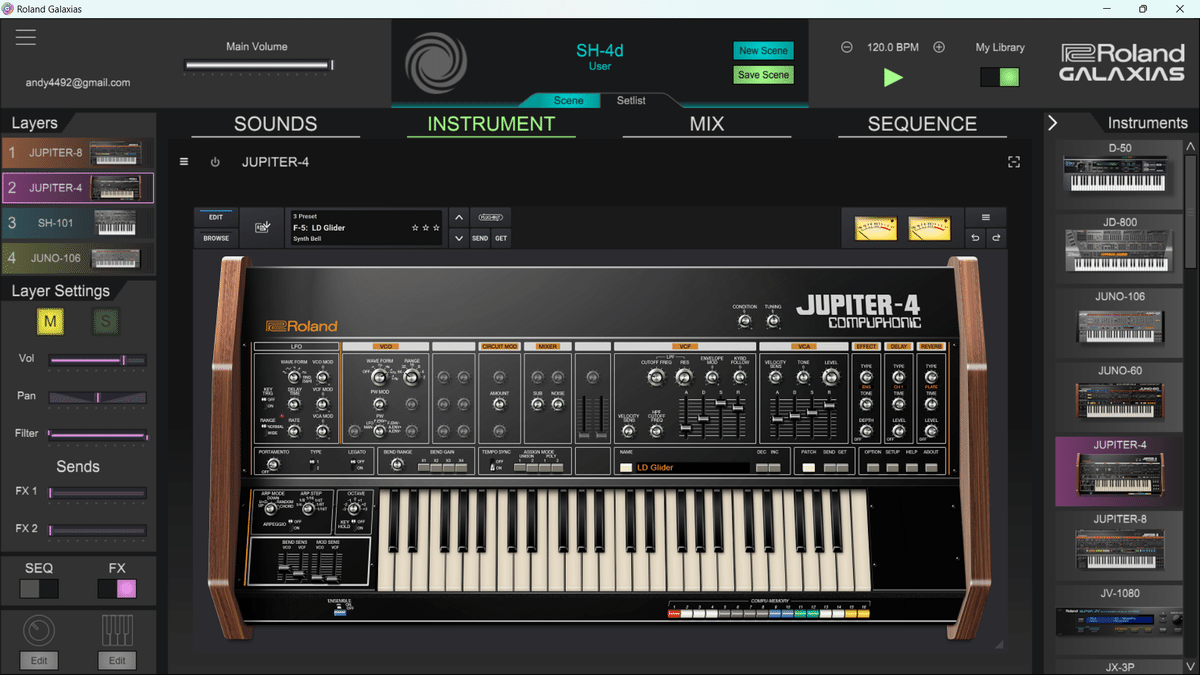Screen dimensions: 1200x675
Task: Switch plugin to EDIT view
Action: coord(216,217)
